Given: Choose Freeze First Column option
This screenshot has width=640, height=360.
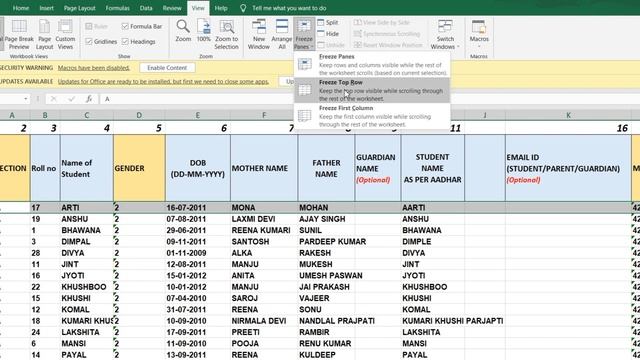Looking at the screenshot, I should click(372, 116).
